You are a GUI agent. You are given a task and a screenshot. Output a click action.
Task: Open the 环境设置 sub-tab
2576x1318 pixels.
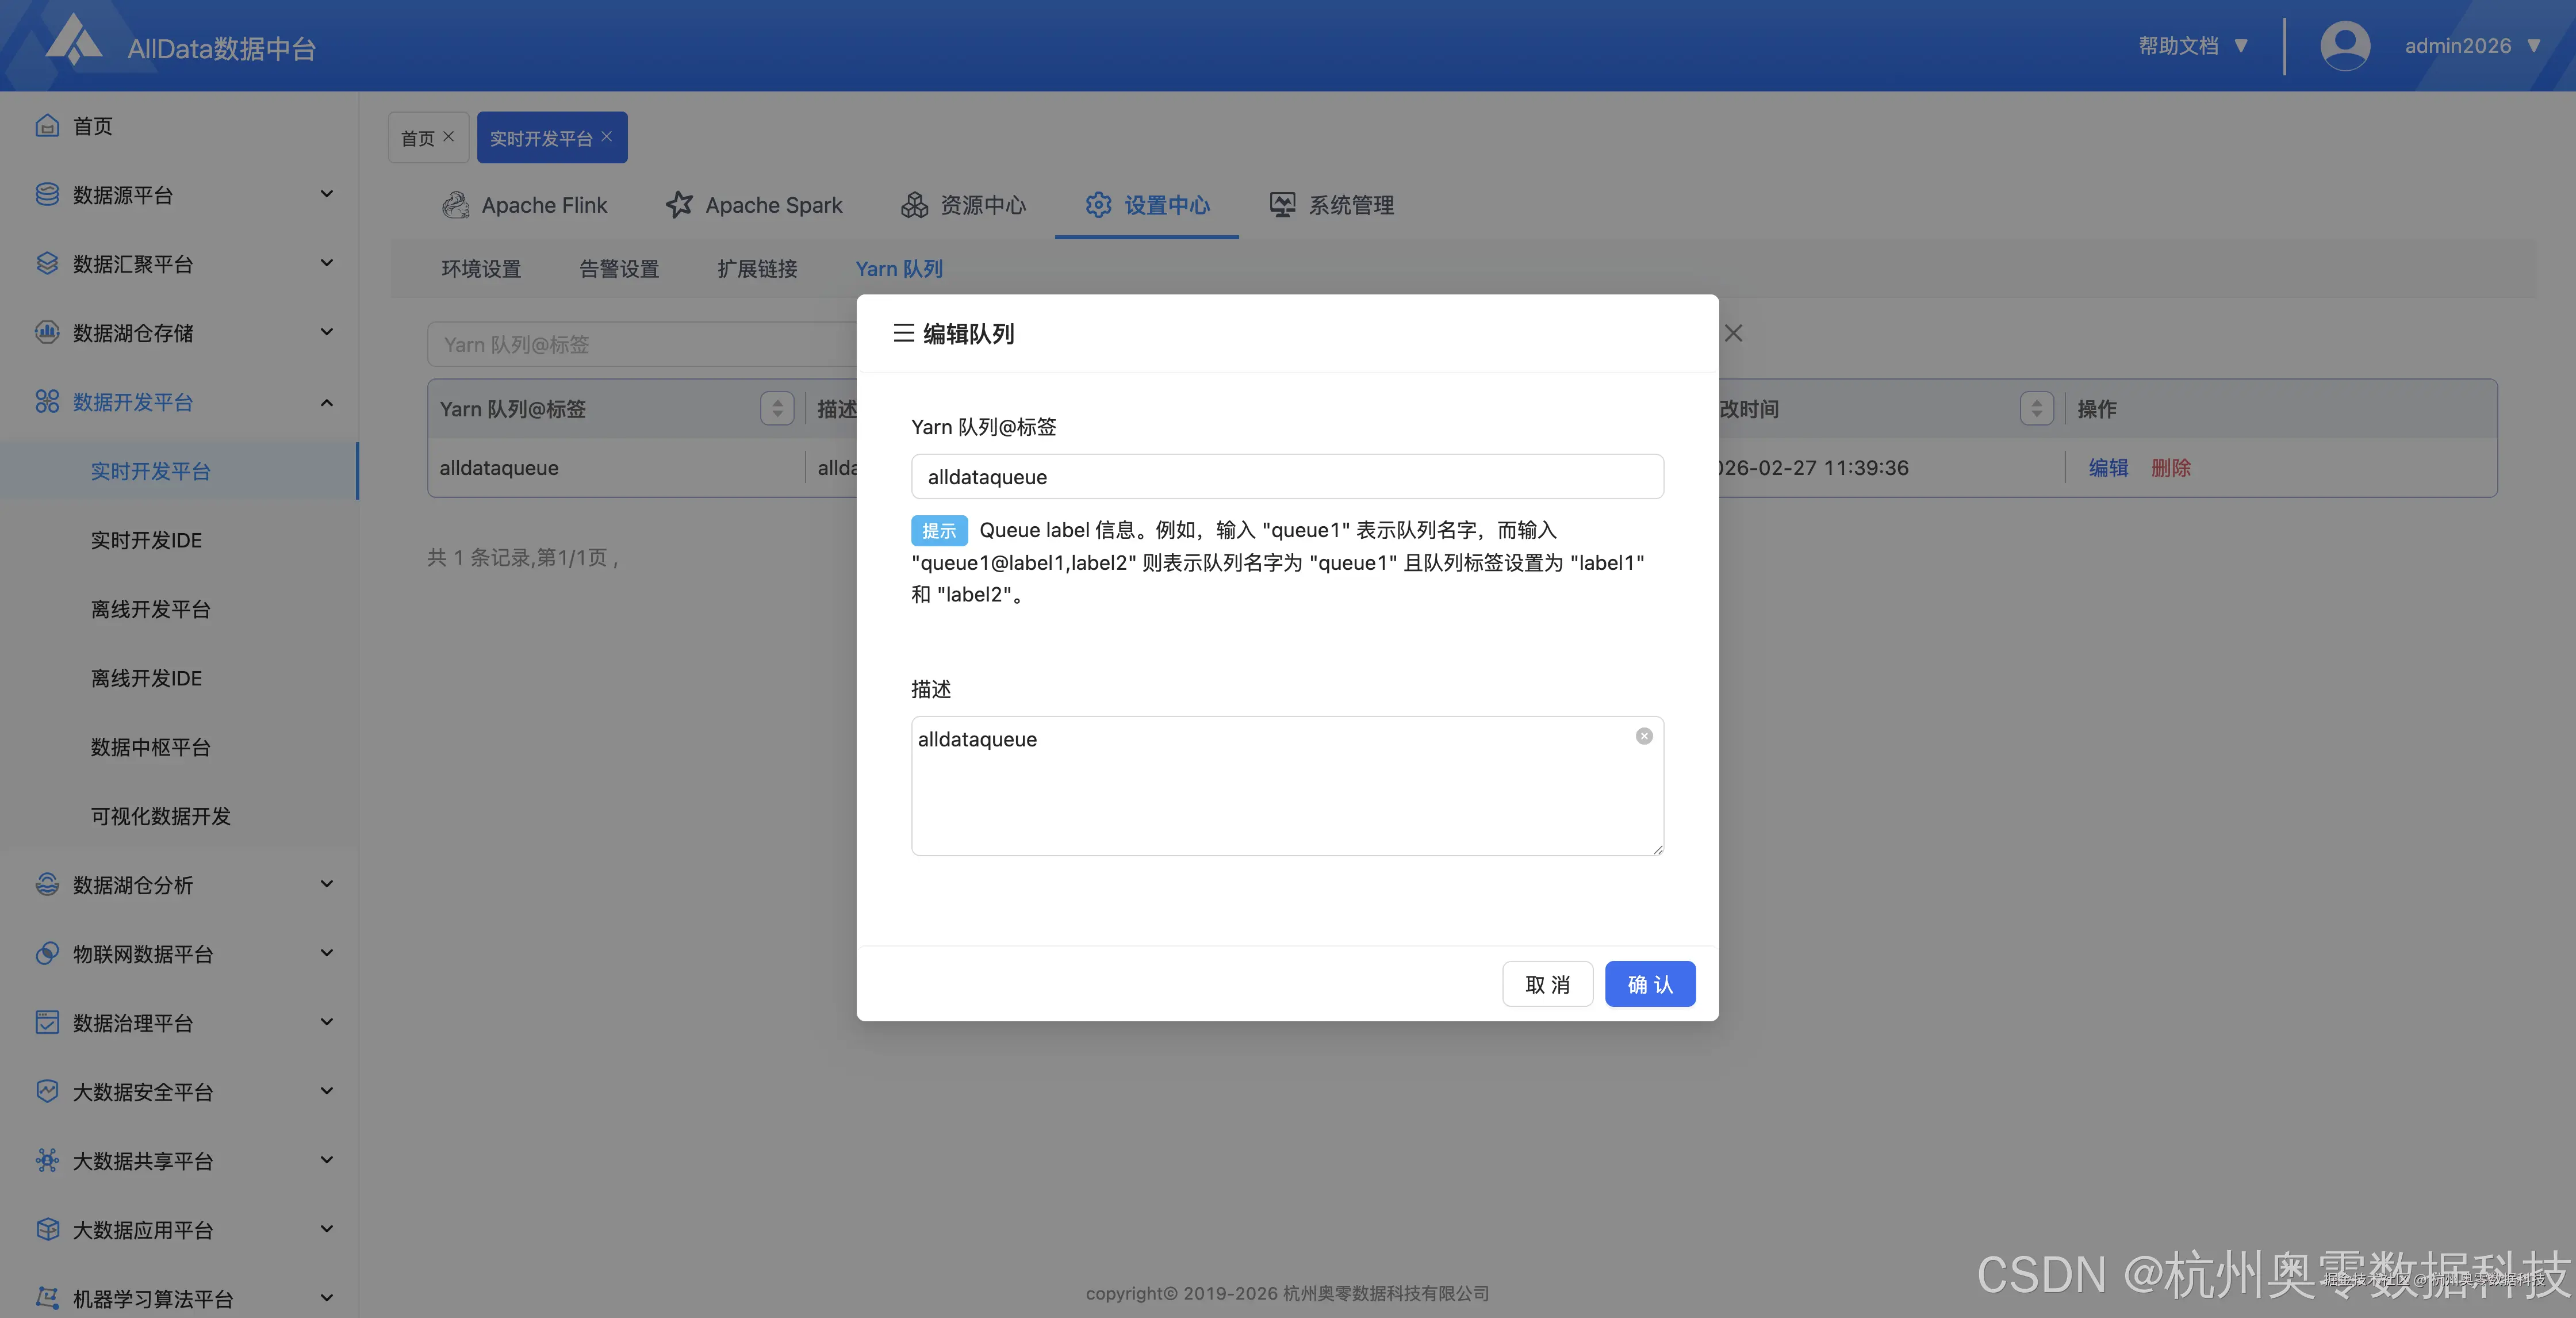(x=481, y=269)
